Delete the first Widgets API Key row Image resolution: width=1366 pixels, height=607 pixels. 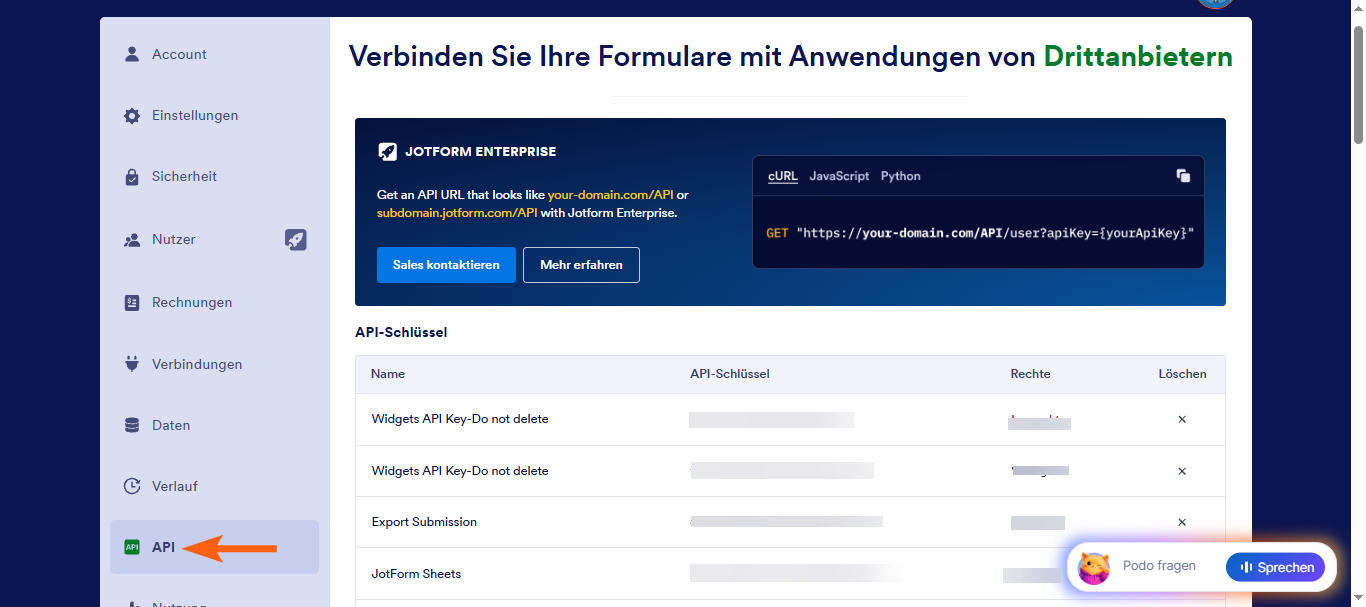point(1182,419)
